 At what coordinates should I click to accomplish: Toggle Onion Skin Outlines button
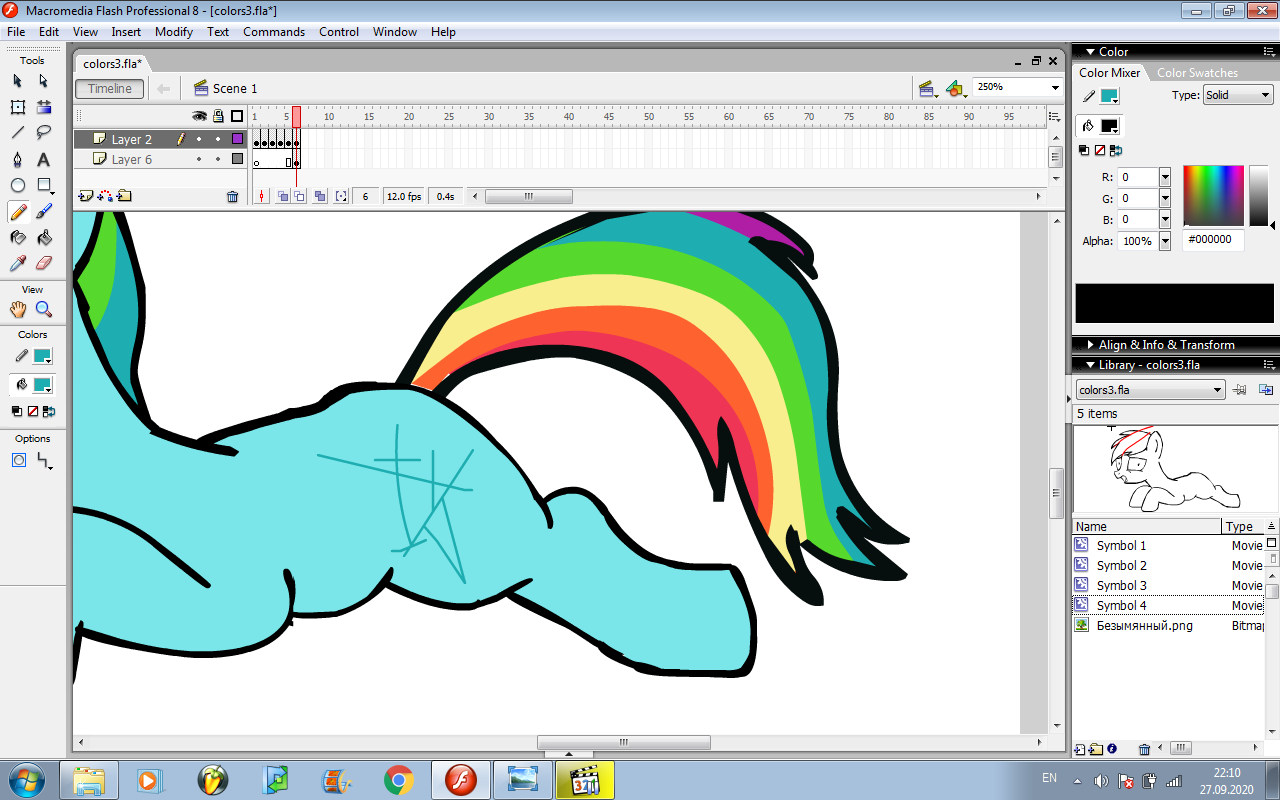click(299, 197)
